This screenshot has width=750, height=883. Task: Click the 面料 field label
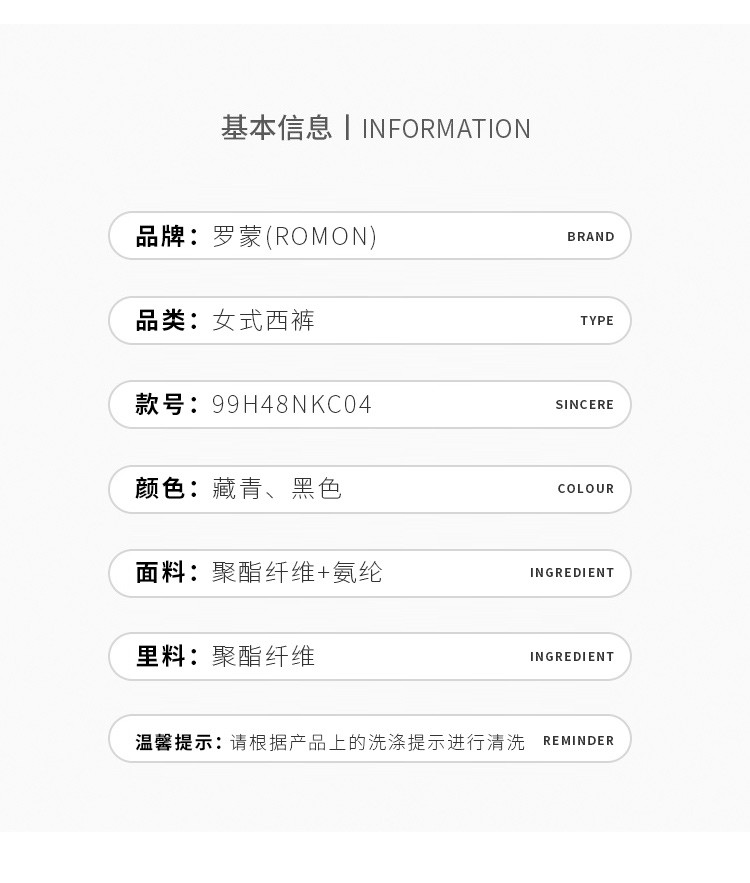pyautogui.click(x=160, y=572)
